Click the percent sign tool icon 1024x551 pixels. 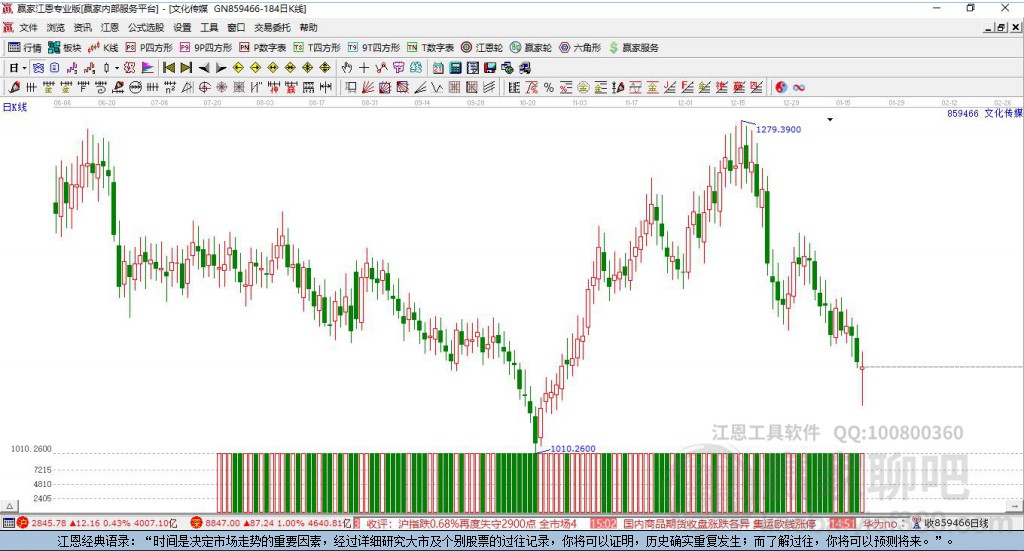(549, 88)
